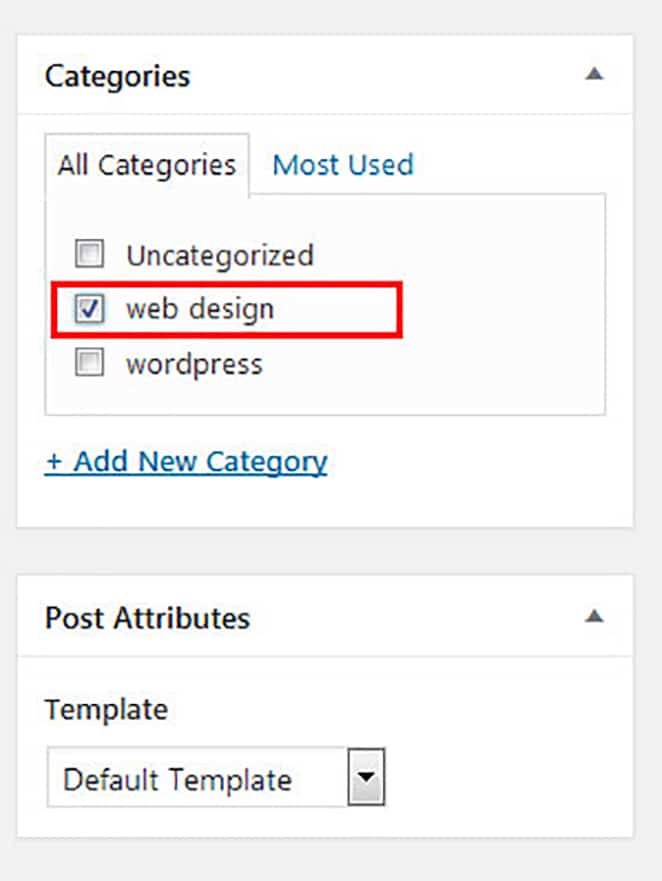Click the down-arrow icon on Template selector
Viewport: 662px width, 881px height.
pos(366,778)
